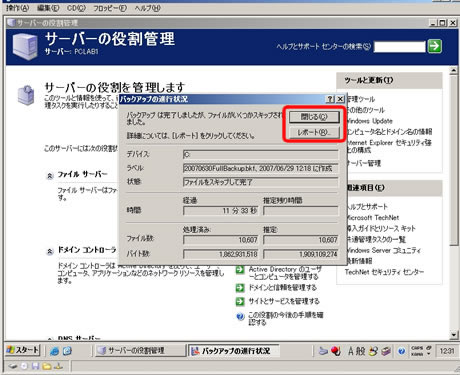This screenshot has width=460, height=375.
Task: Switch to the サーバーの役割管理 taskbar button
Action: [x=140, y=350]
